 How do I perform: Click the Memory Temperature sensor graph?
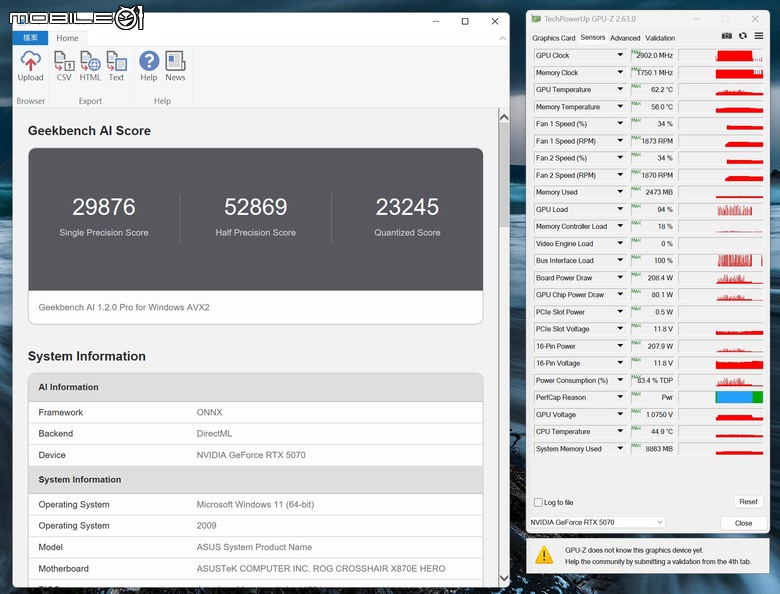click(x=721, y=106)
